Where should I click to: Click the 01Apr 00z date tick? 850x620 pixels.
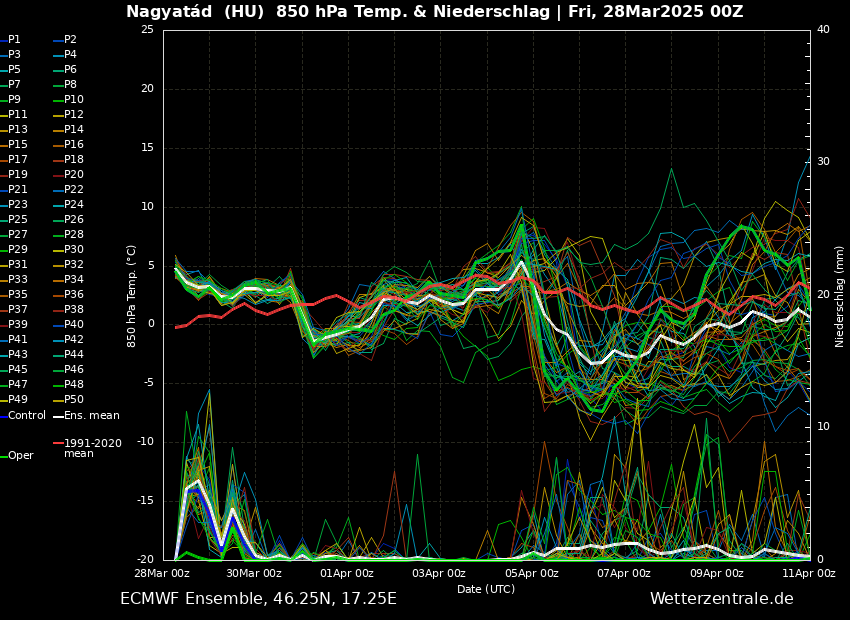pos(346,573)
